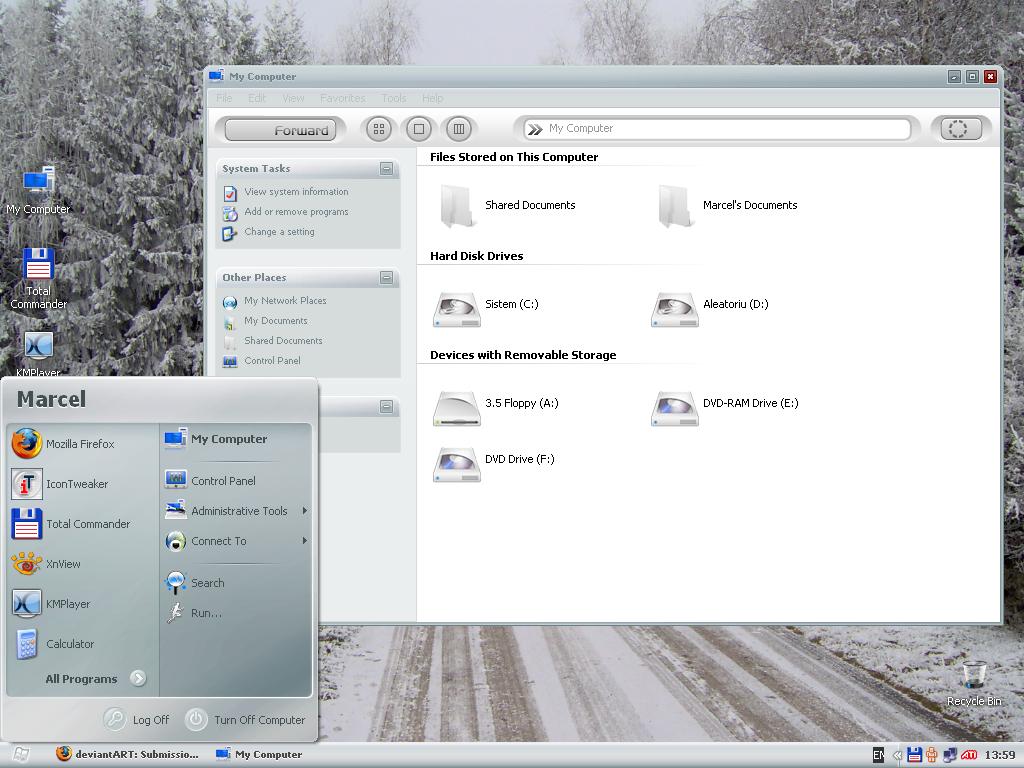Select the grid view icon on toolbar
The width and height of the screenshot is (1024, 768).
(x=378, y=128)
